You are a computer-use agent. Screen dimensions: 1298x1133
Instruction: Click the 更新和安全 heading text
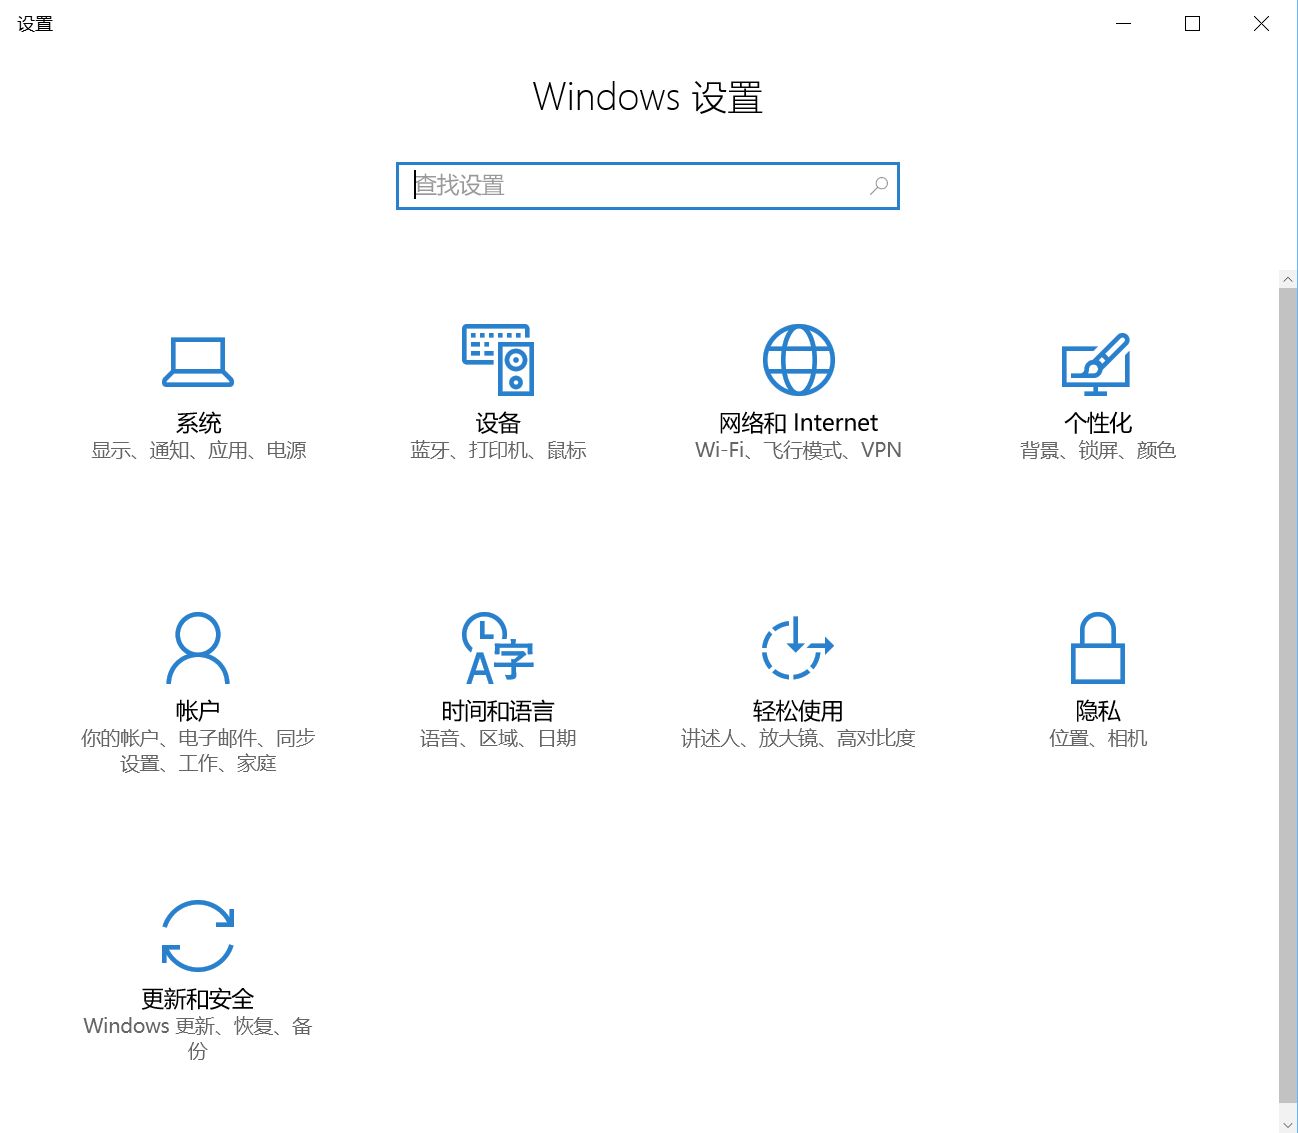pyautogui.click(x=198, y=999)
